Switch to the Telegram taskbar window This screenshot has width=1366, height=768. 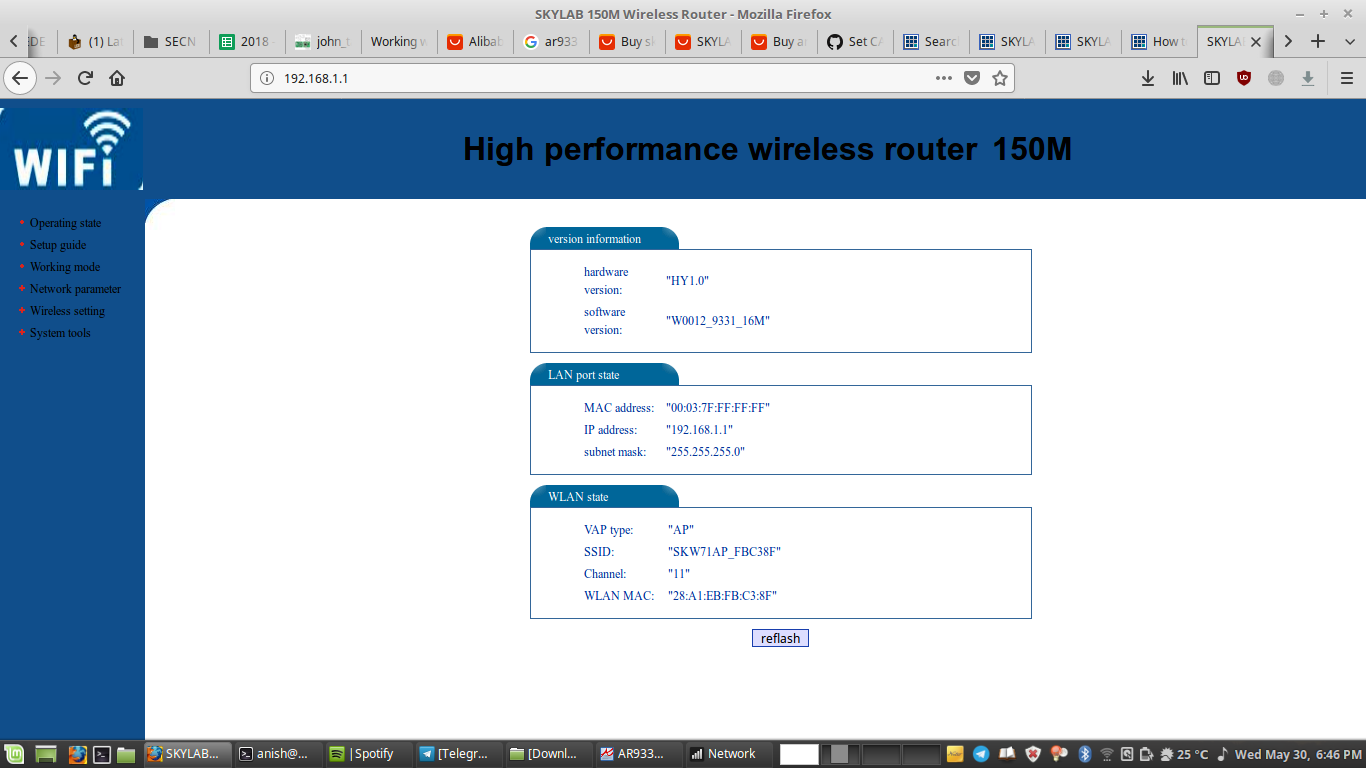click(459, 754)
